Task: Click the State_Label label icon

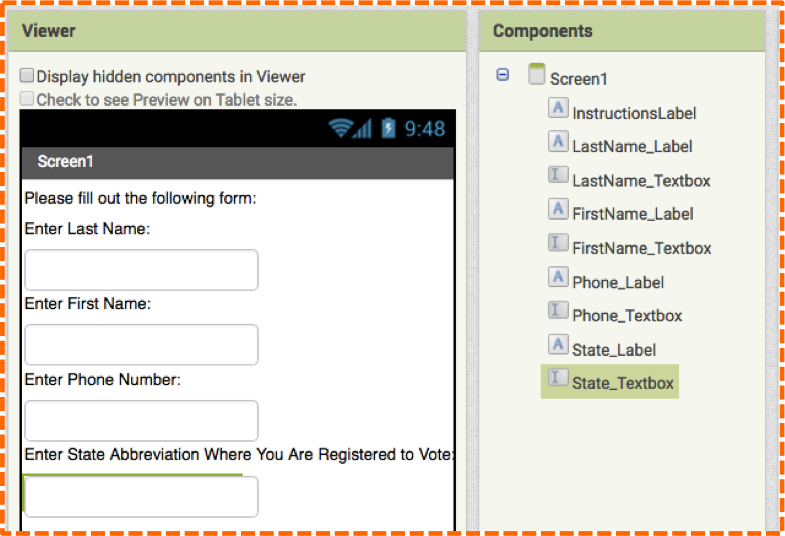Action: (x=558, y=344)
